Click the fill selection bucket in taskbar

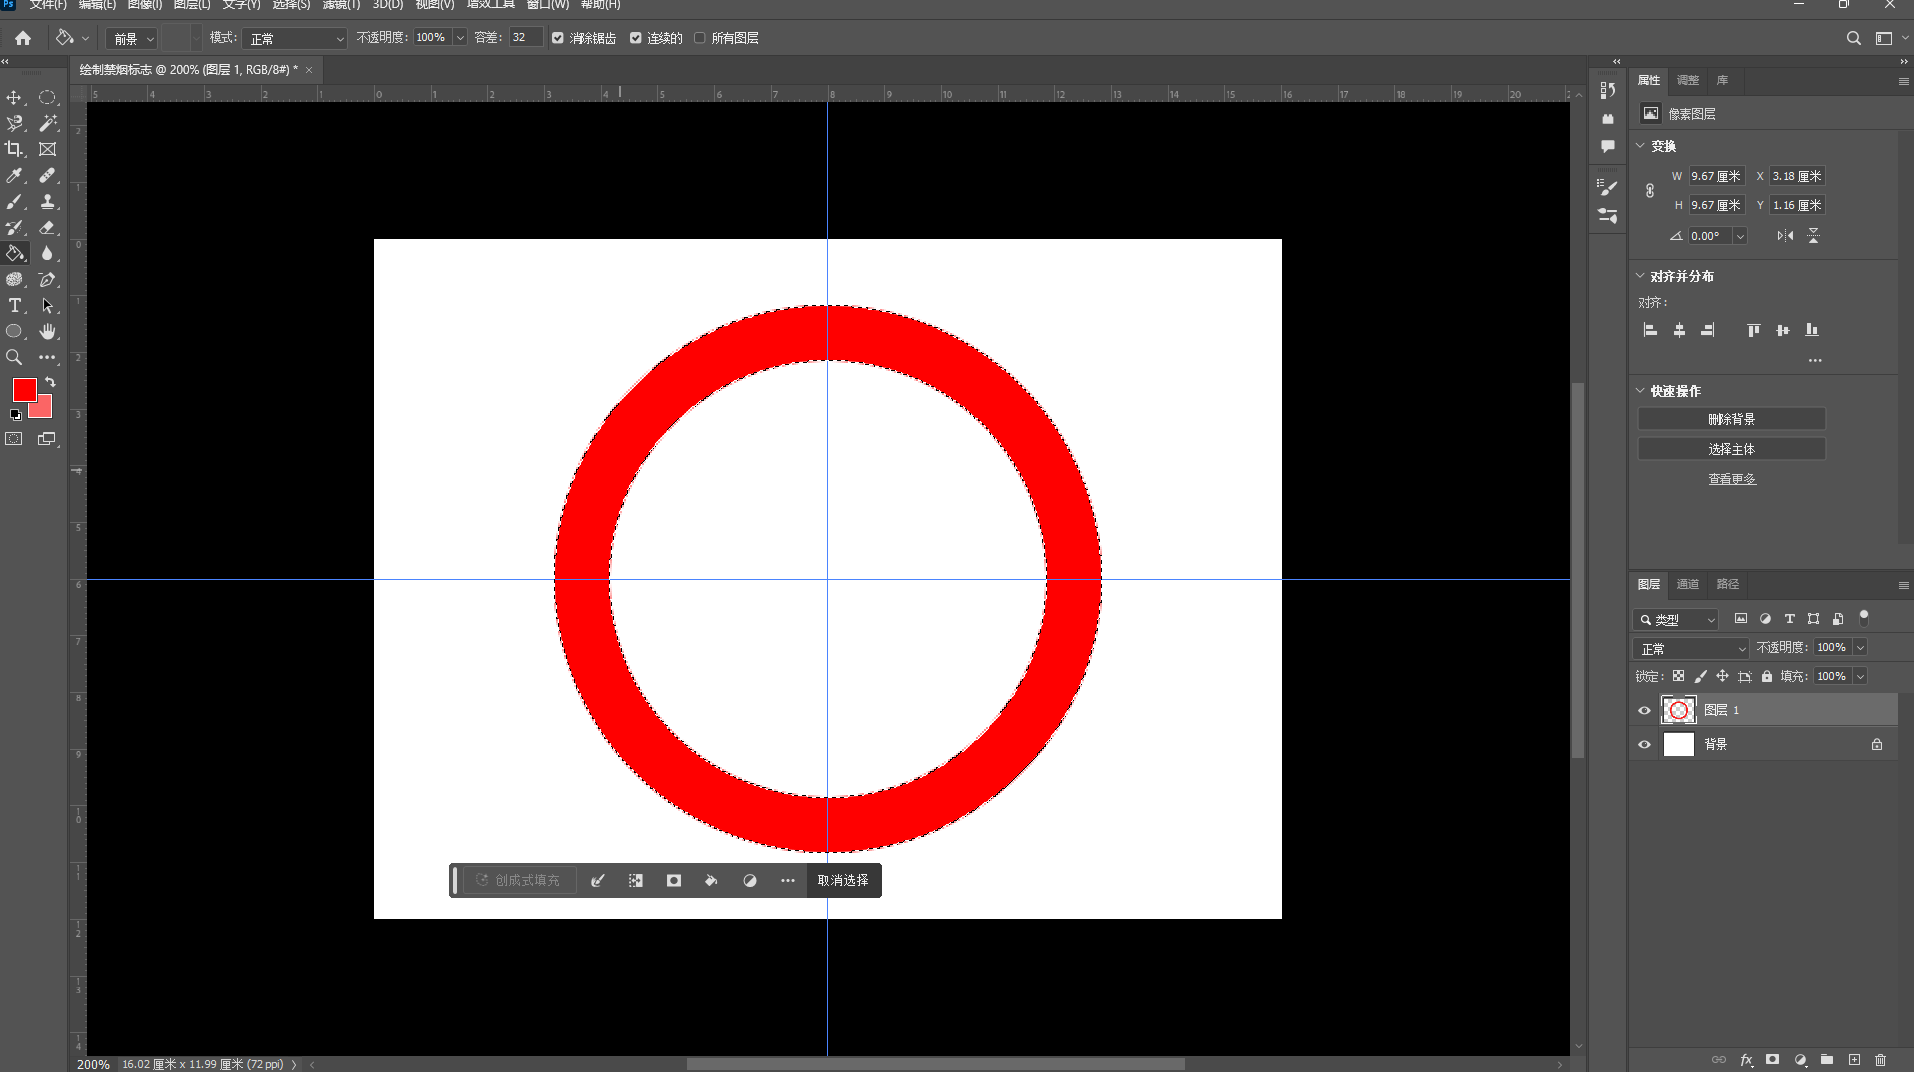[711, 881]
